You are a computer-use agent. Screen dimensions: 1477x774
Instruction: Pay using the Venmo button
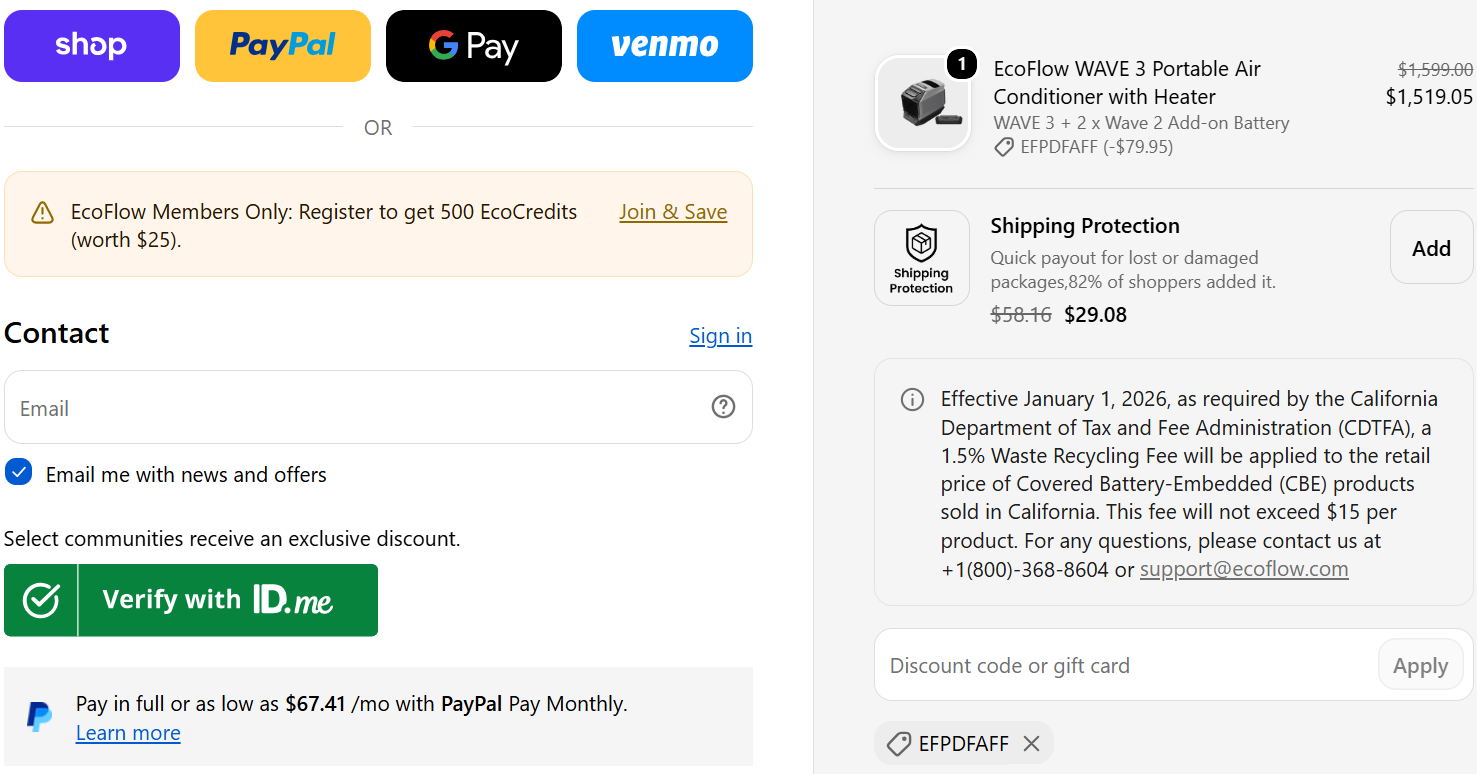[665, 46]
